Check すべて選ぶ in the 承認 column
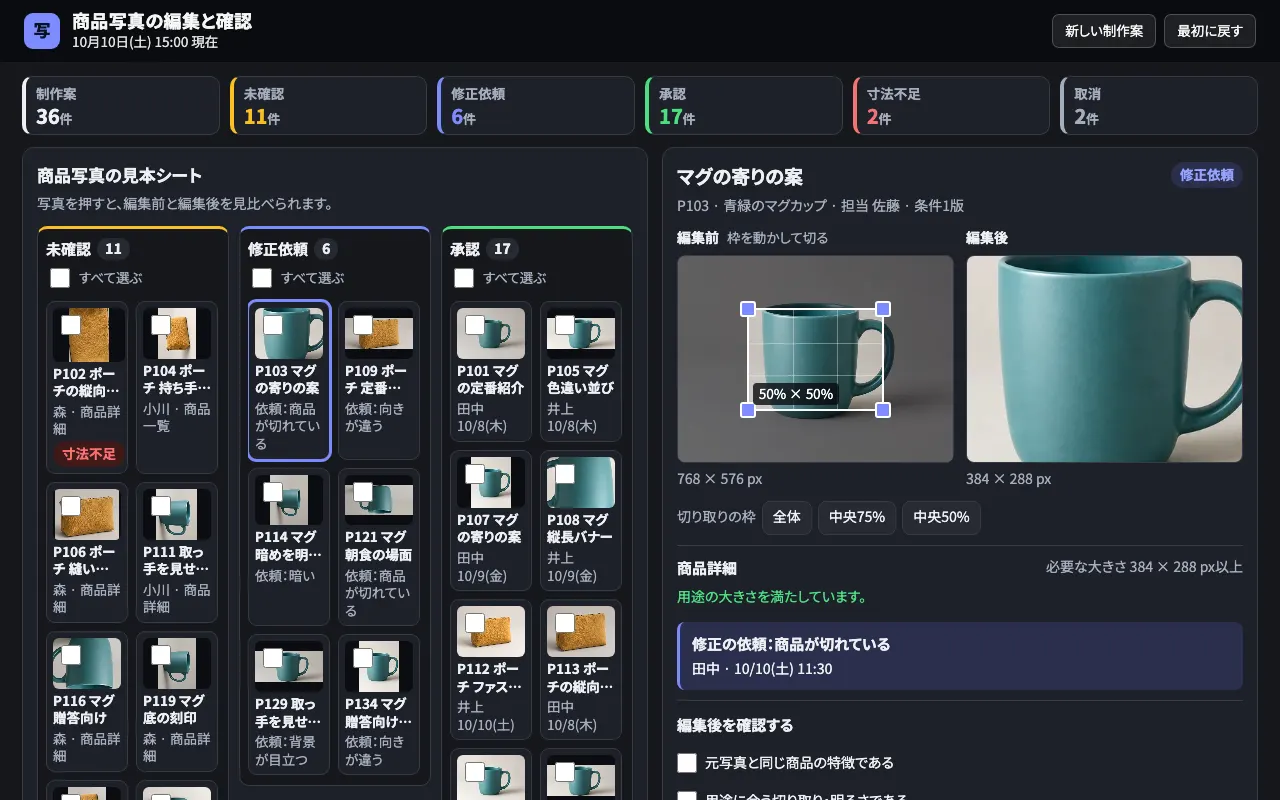 pyautogui.click(x=464, y=278)
